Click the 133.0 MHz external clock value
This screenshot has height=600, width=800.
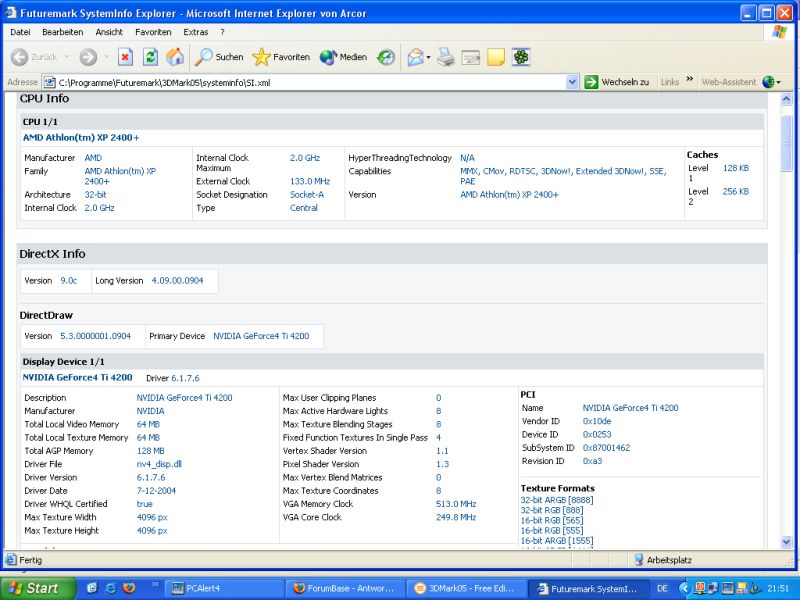tap(310, 181)
